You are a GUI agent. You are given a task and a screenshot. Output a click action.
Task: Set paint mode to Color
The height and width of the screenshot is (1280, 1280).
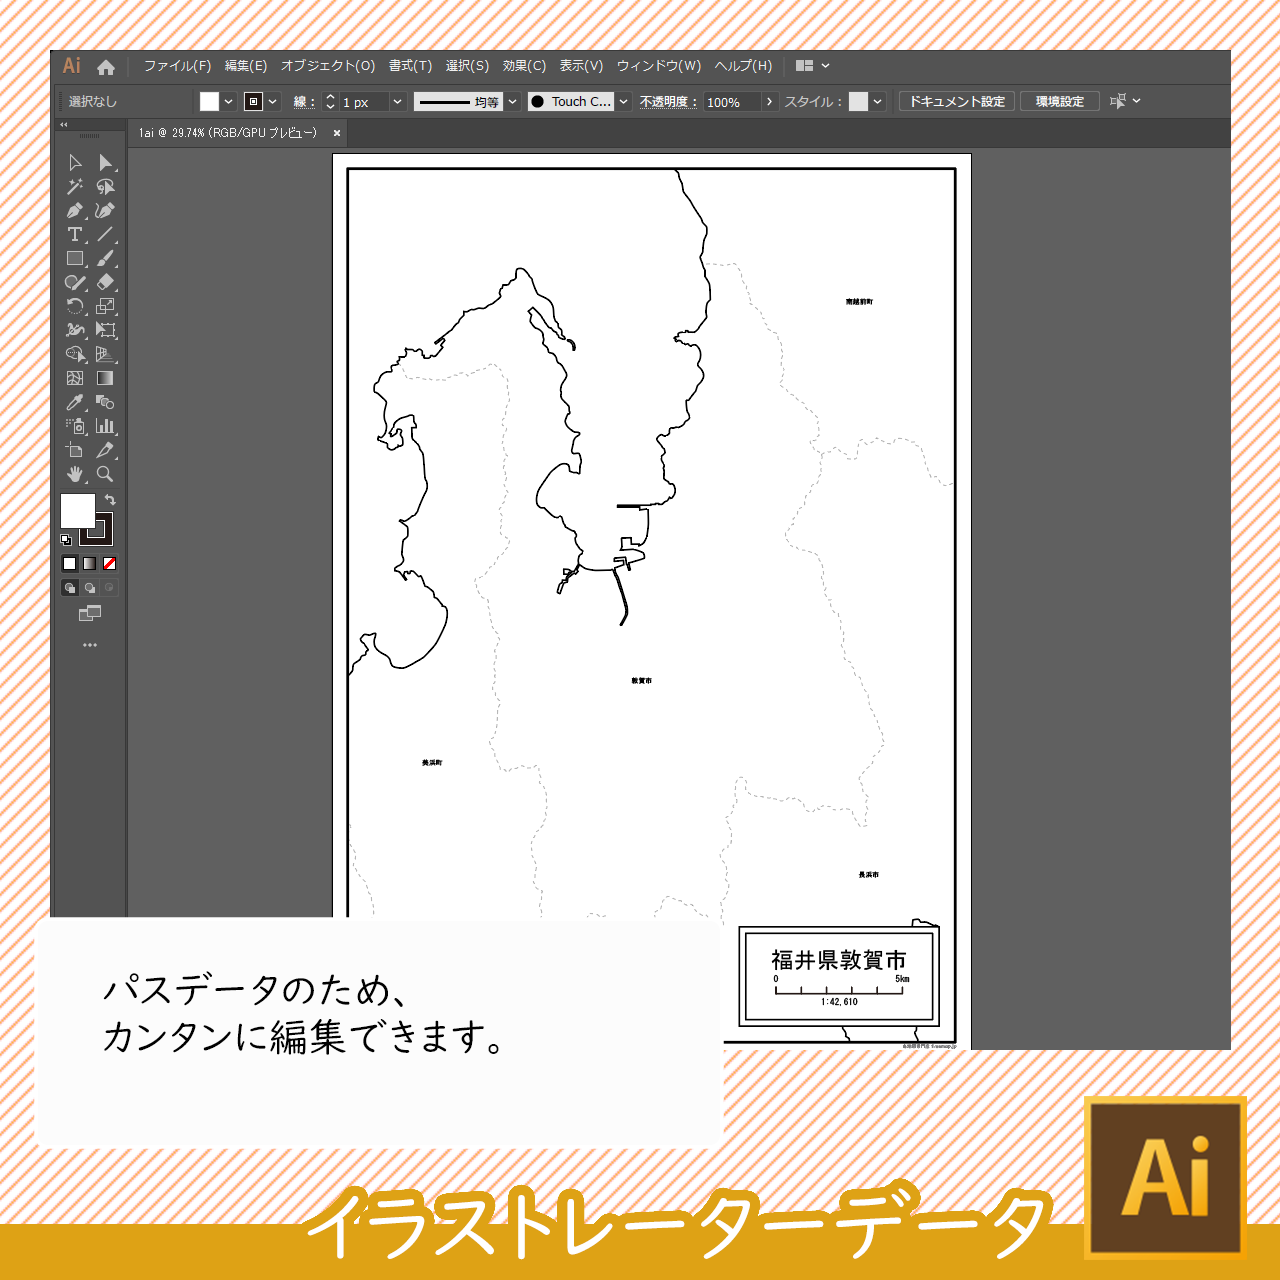tap(70, 564)
